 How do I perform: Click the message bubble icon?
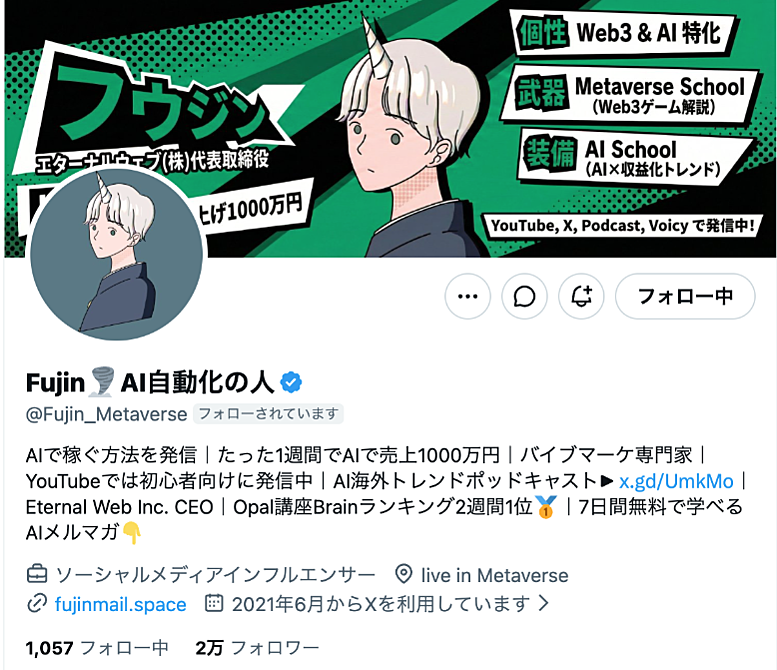(x=524, y=296)
